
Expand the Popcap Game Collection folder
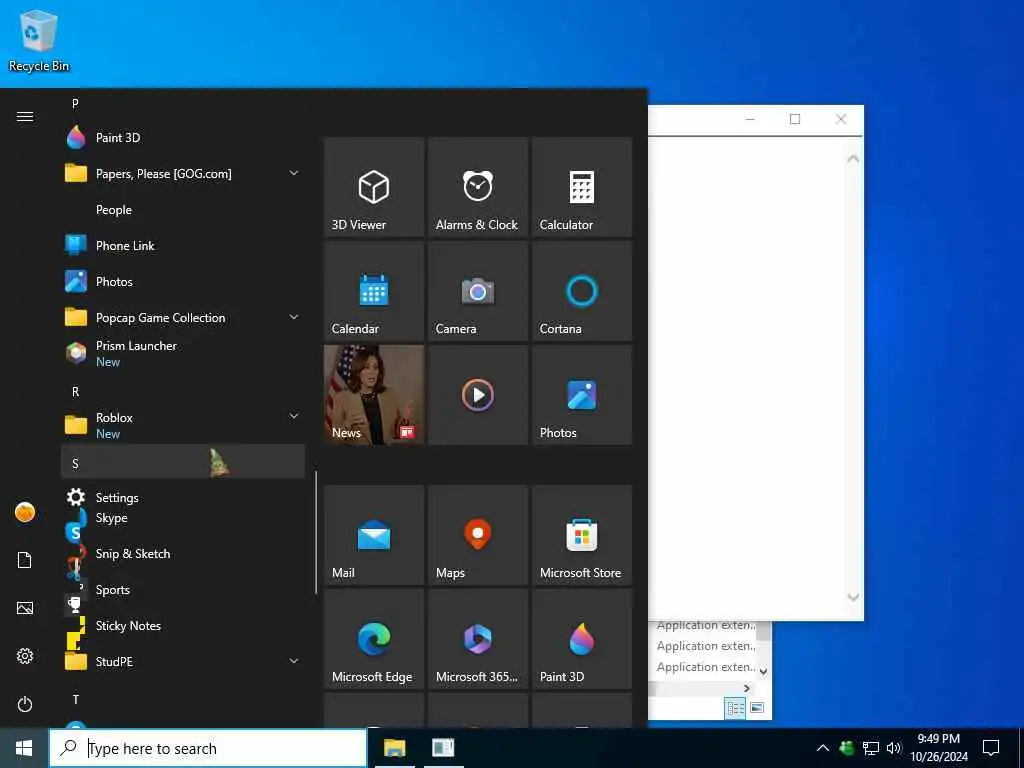coord(183,317)
